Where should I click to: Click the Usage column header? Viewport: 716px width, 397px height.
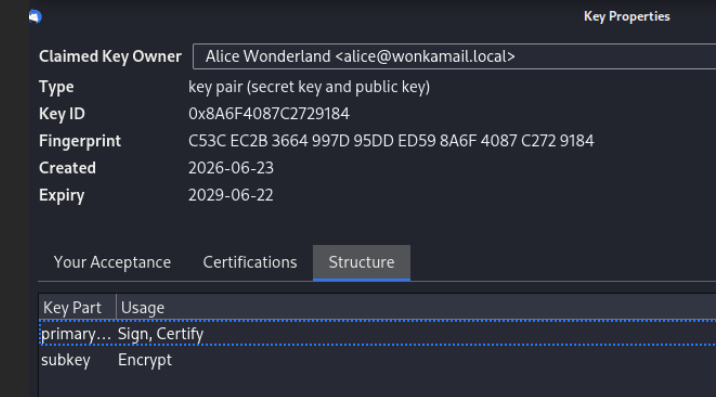[416, 307]
